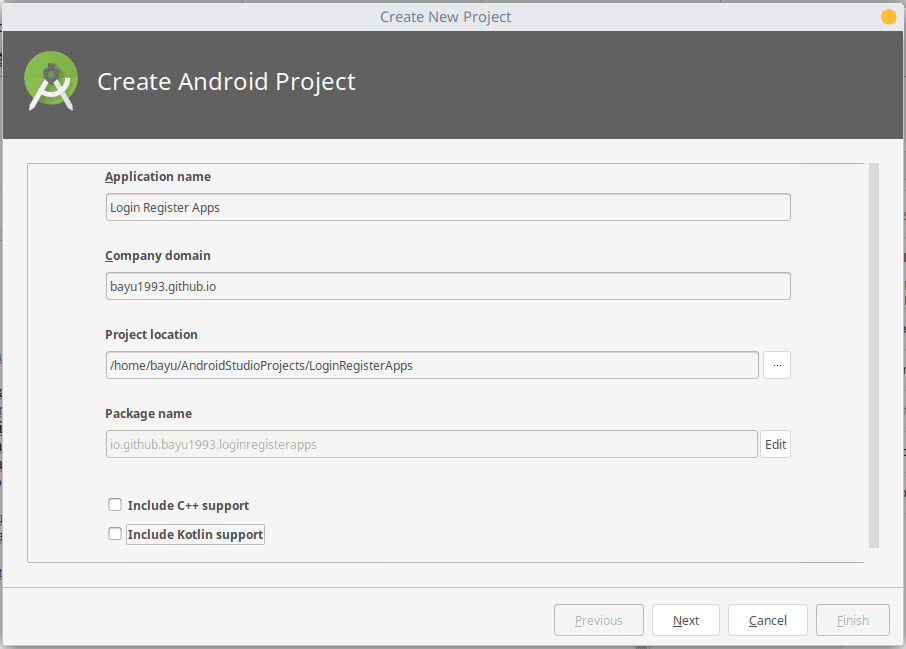Click the Next button
Screen dimensions: 906x649
(685, 620)
